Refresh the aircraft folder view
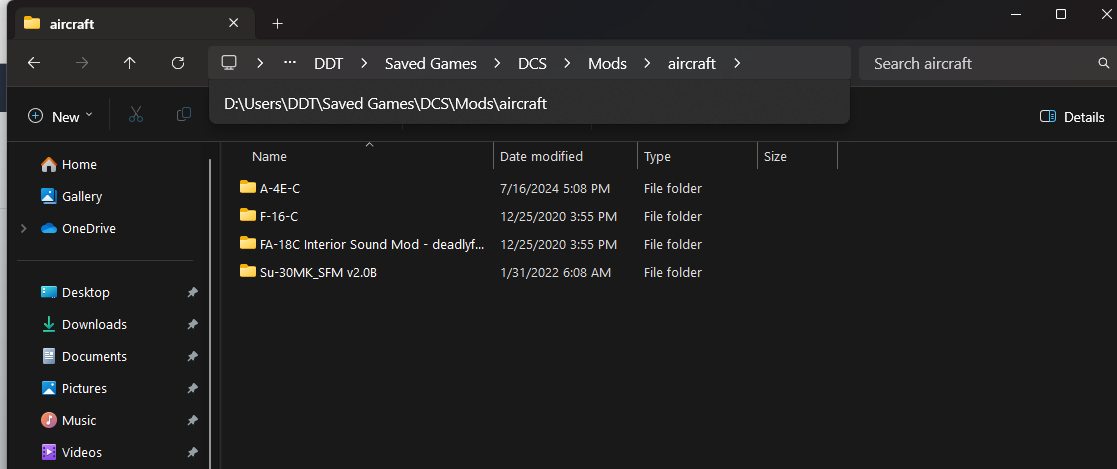1117x469 pixels. coord(178,63)
